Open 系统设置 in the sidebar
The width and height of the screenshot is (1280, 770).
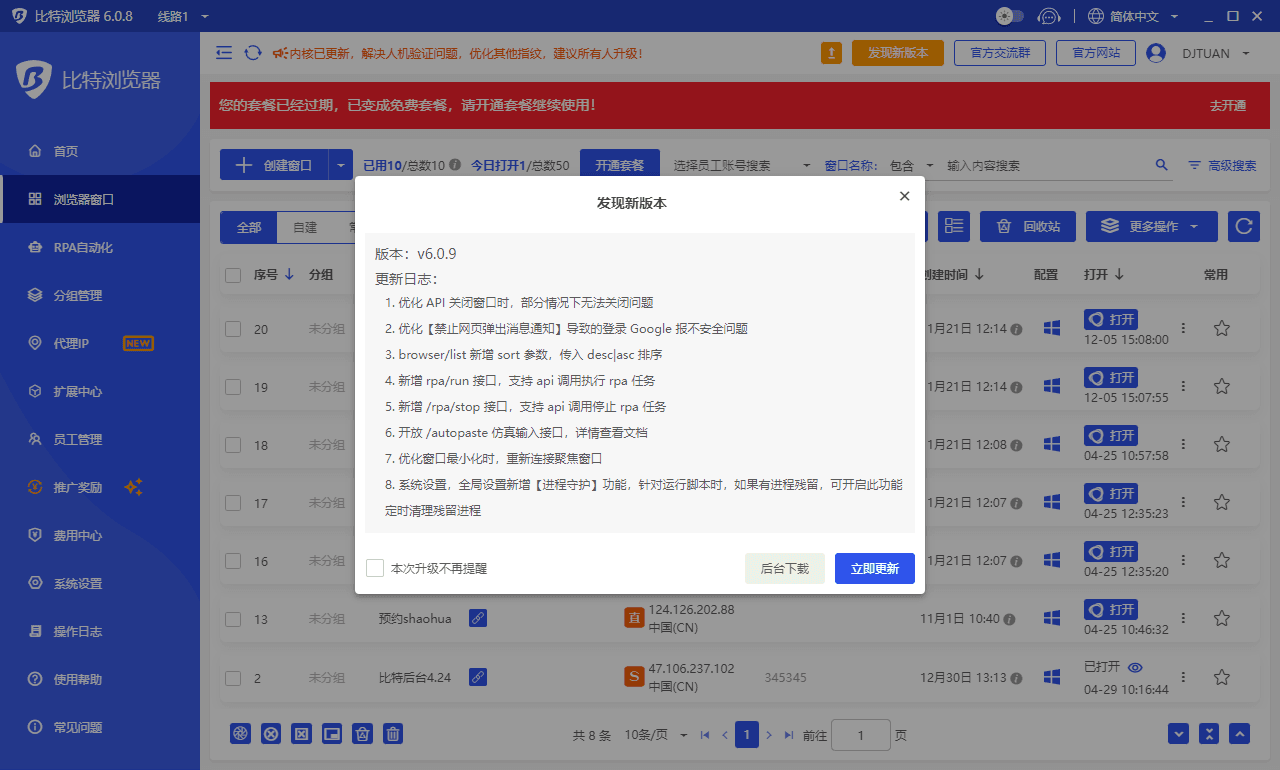(100, 583)
